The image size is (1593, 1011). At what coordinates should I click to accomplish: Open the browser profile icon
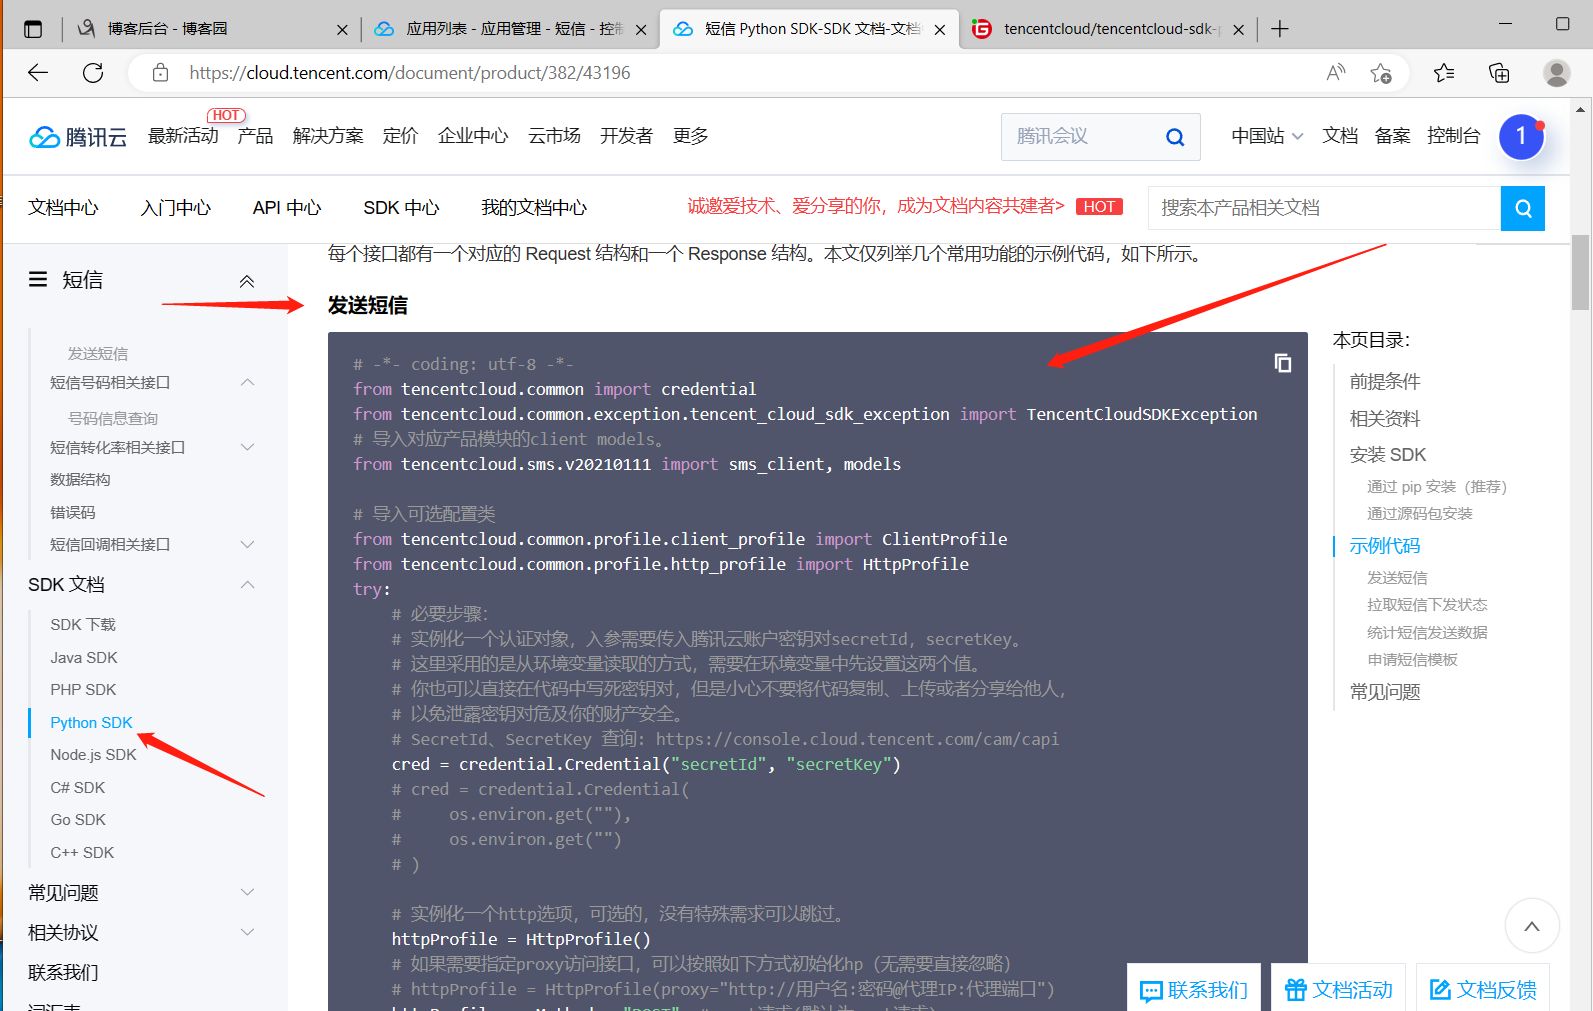coord(1556,73)
